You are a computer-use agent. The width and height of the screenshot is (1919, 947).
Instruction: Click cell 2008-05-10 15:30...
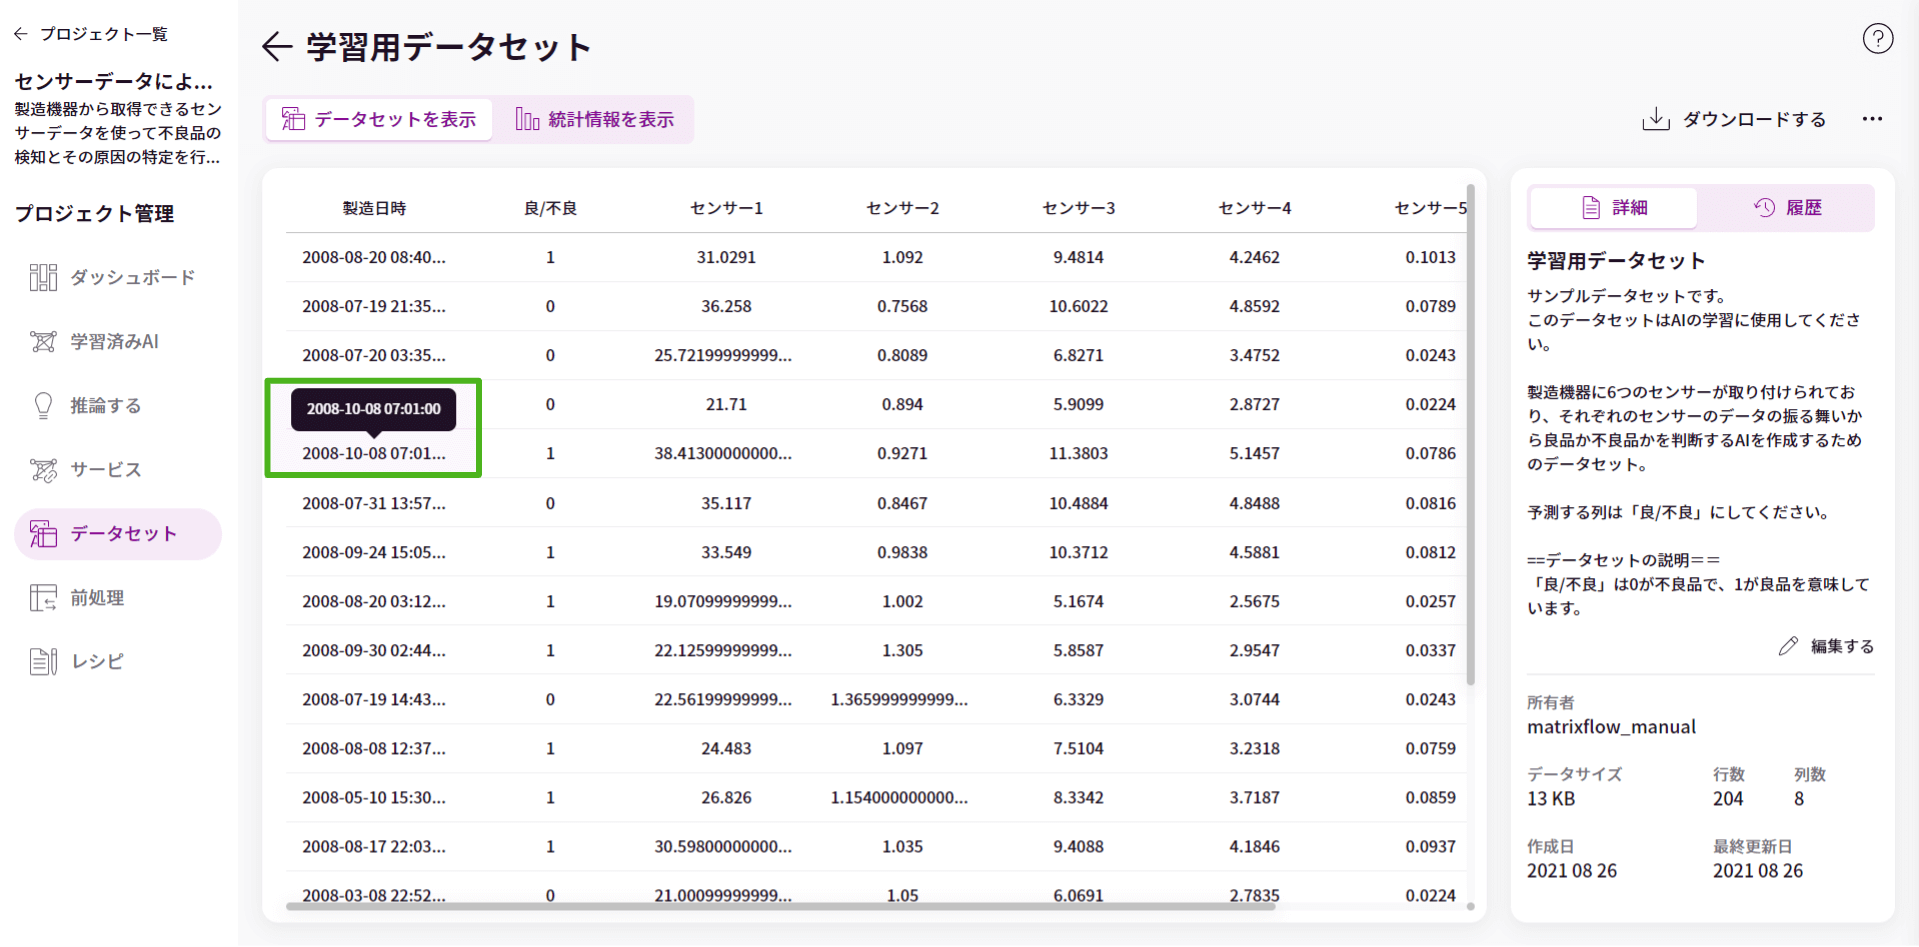374,797
